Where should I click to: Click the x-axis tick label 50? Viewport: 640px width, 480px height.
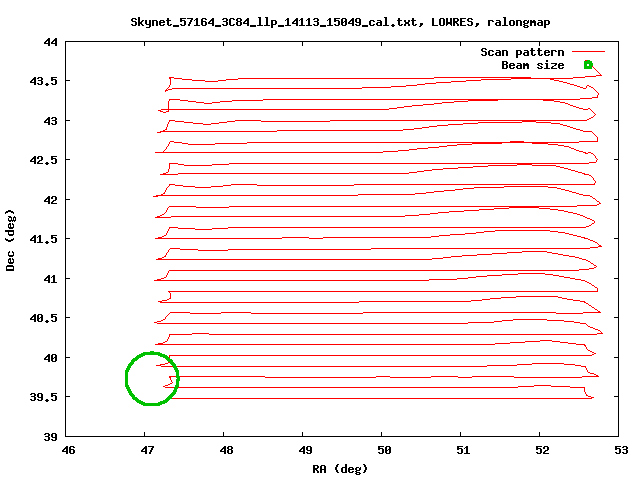click(384, 450)
